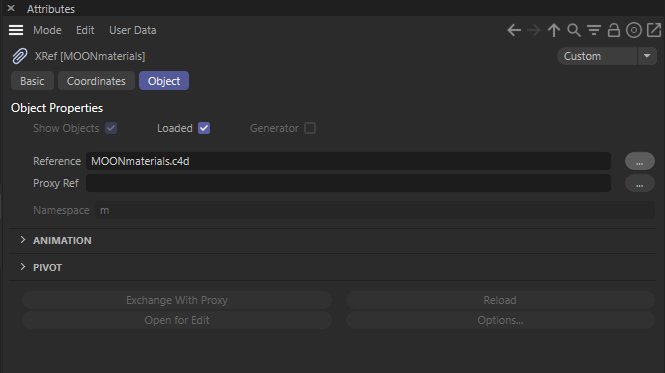665x373 pixels.
Task: Click the Options... button
Action: coord(500,320)
